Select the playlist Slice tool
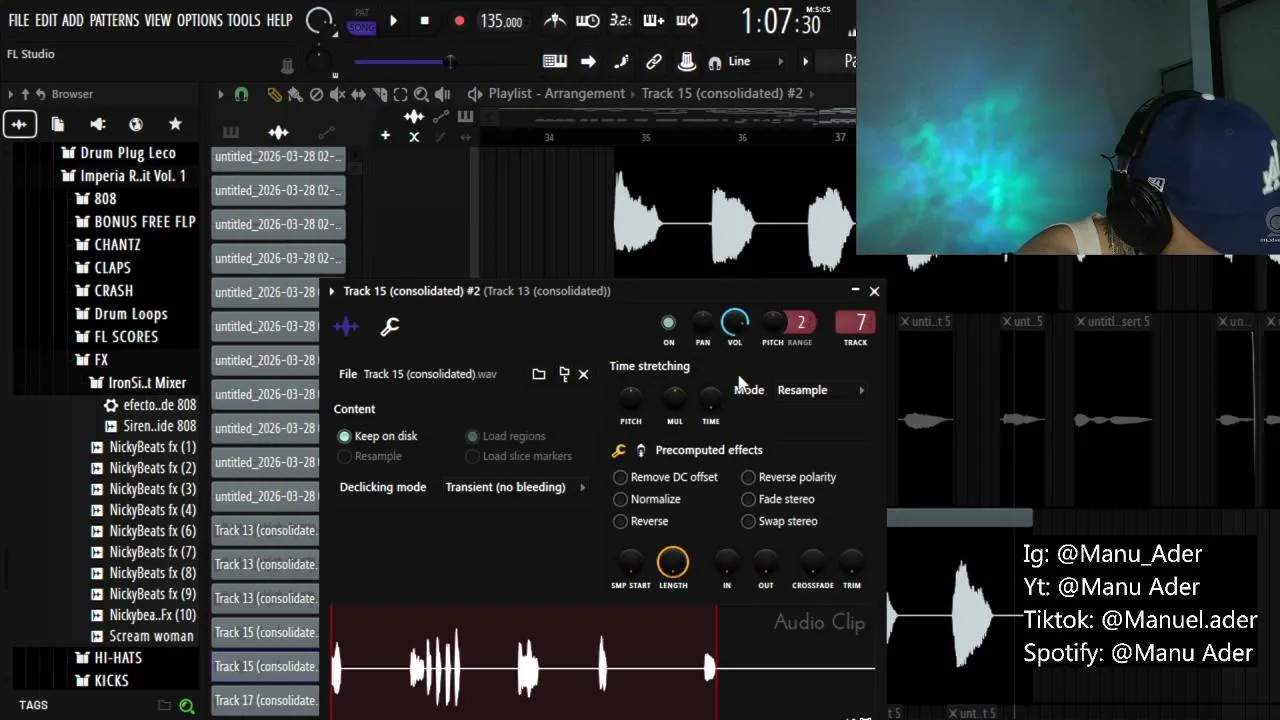Screen dimensions: 1280x720 coord(379,94)
